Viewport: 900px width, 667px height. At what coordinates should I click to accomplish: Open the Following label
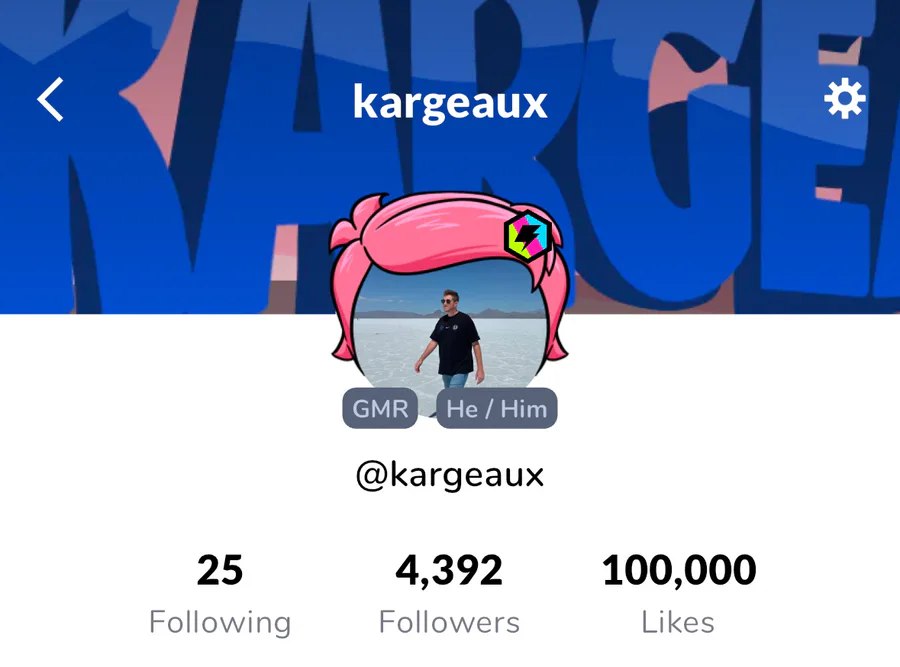[220, 623]
